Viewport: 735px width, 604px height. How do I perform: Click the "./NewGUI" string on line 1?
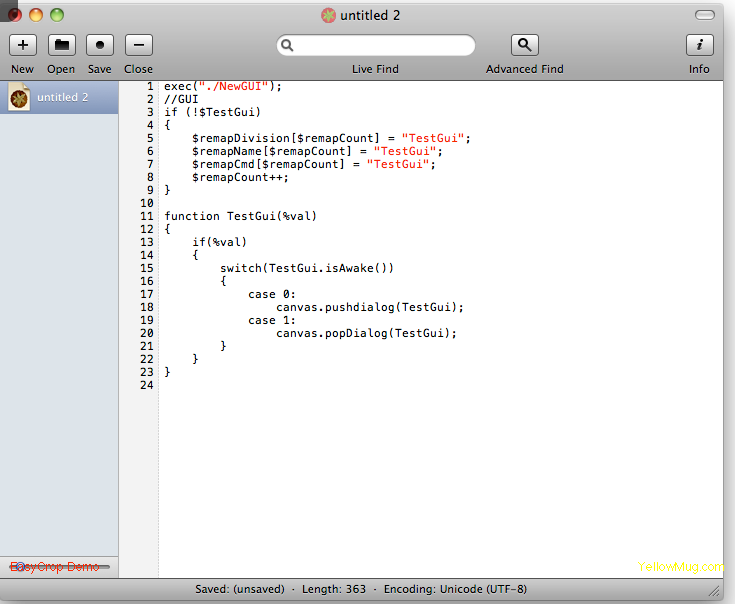point(229,86)
